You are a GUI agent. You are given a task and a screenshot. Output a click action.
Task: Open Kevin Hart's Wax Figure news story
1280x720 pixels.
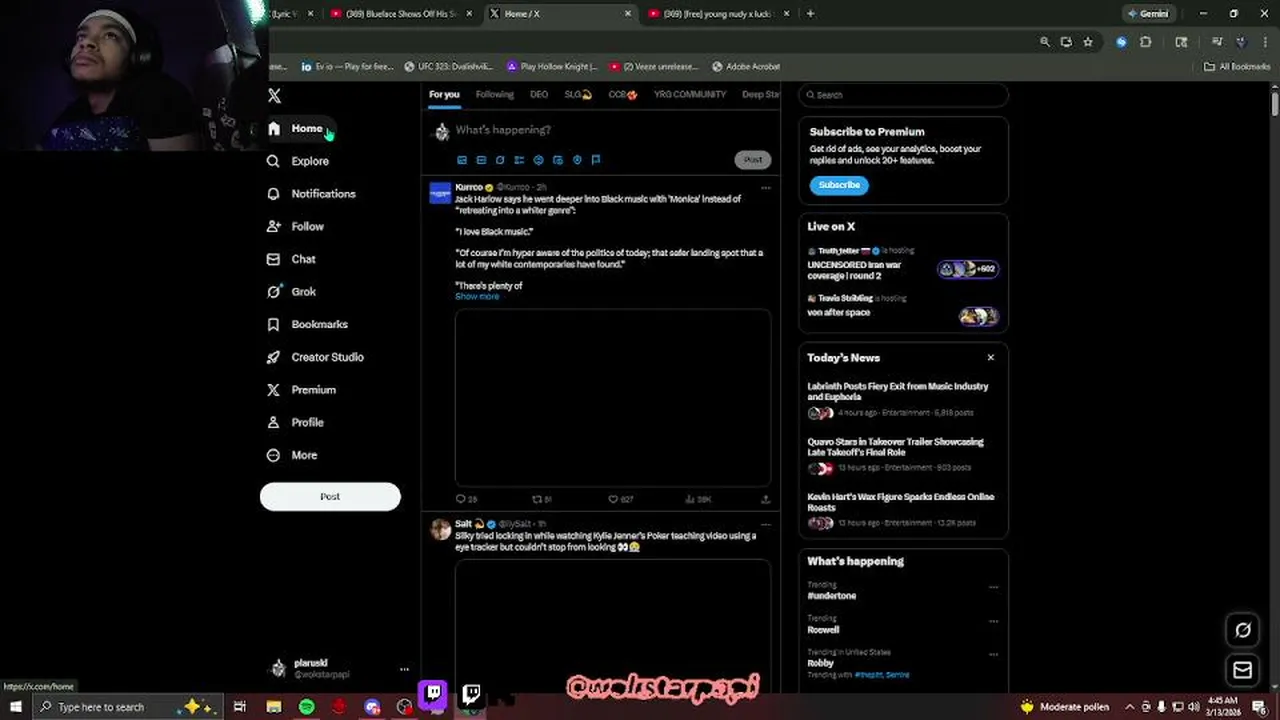point(903,509)
